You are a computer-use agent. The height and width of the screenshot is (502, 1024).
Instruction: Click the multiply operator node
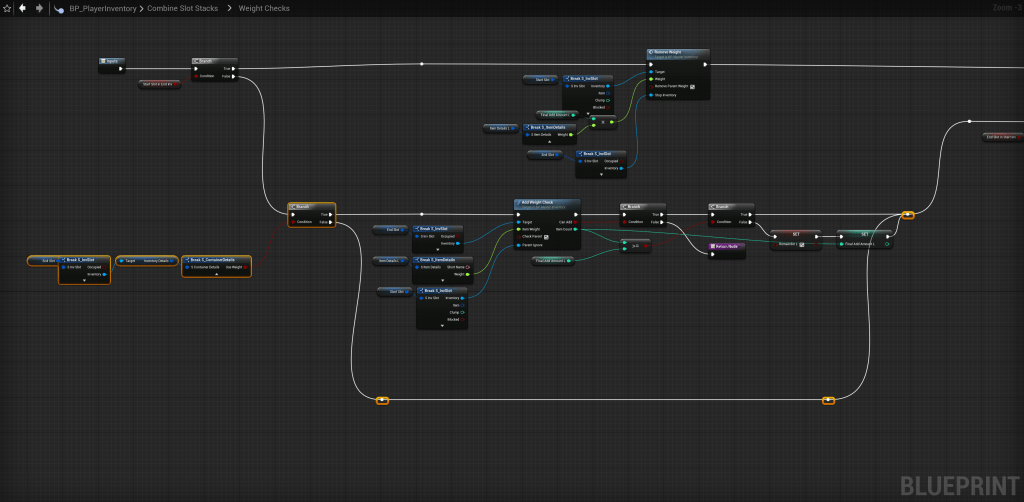click(604, 123)
